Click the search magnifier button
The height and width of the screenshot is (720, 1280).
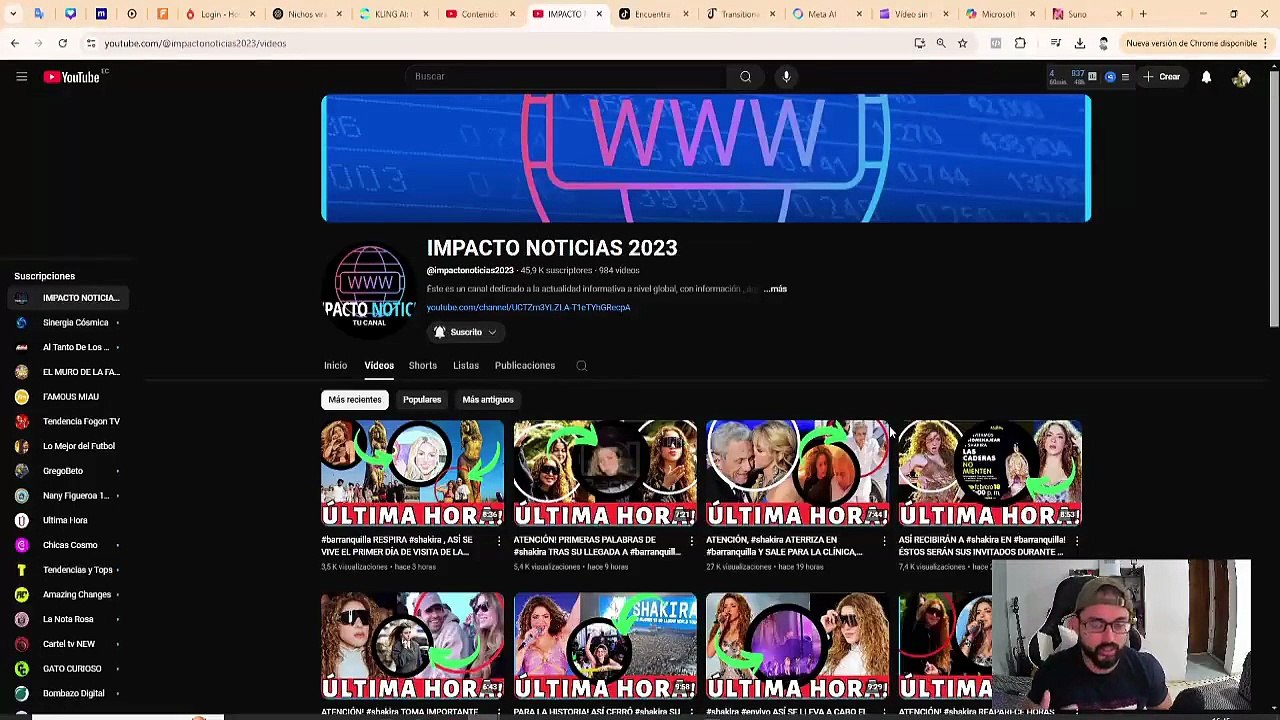745,76
